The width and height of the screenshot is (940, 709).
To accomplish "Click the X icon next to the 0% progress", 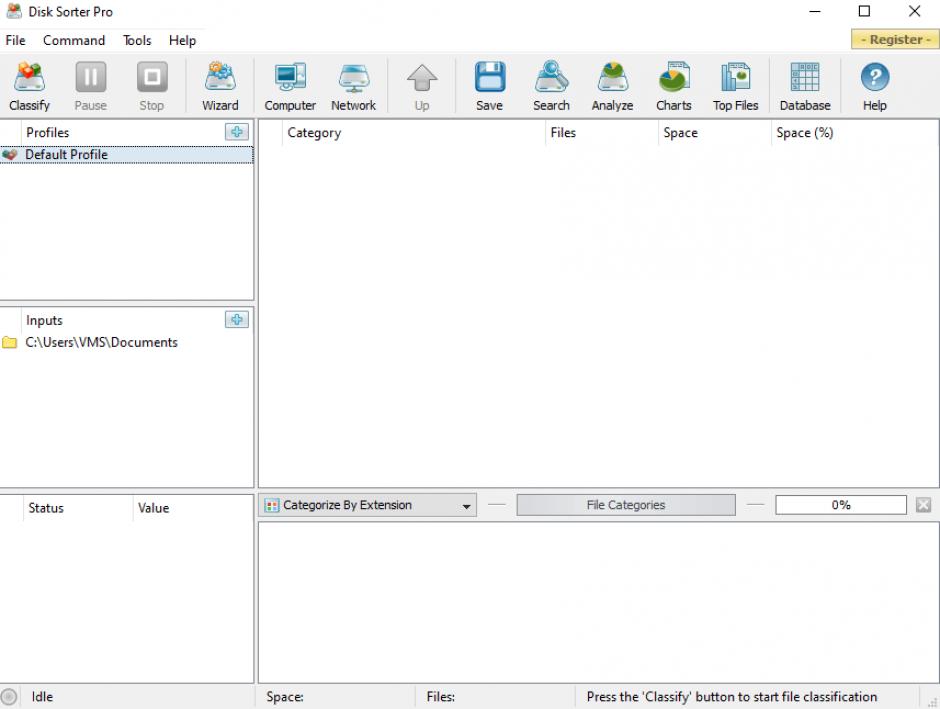I will tap(923, 505).
